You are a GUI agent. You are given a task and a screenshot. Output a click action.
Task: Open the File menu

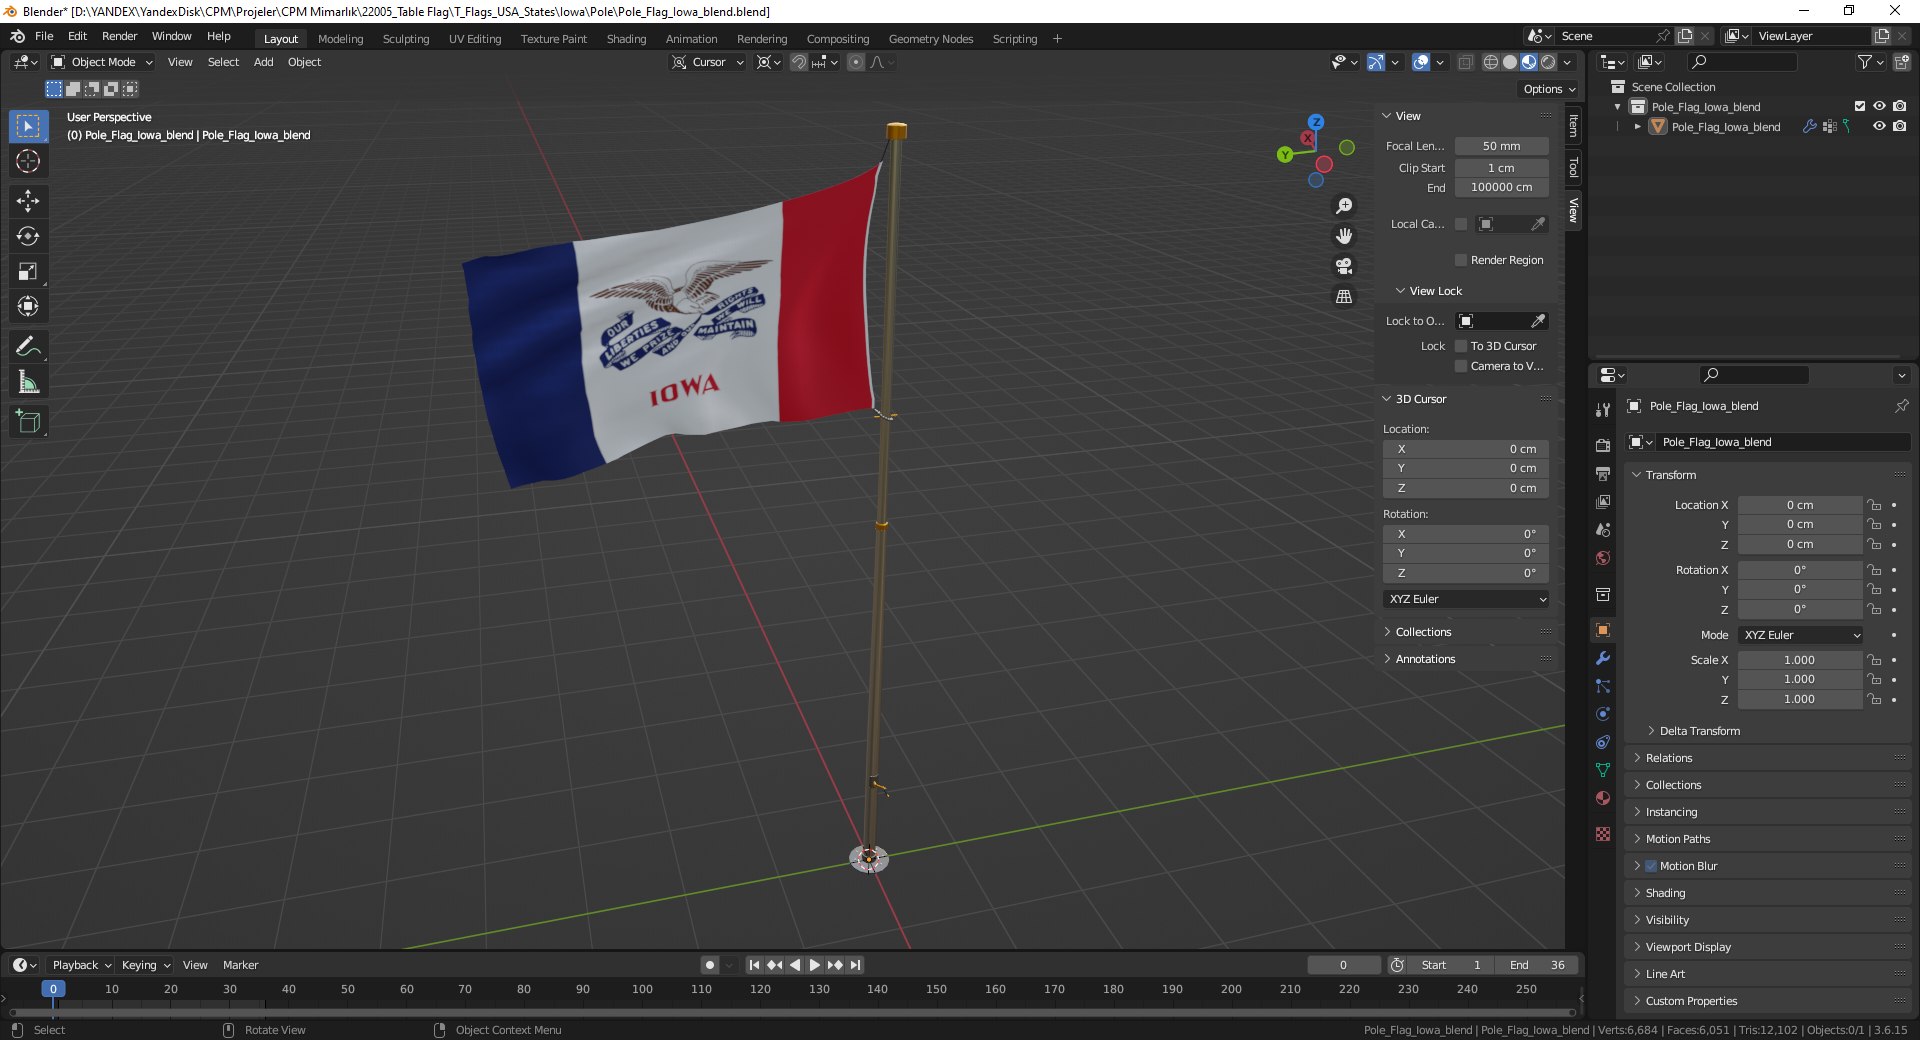pos(44,36)
